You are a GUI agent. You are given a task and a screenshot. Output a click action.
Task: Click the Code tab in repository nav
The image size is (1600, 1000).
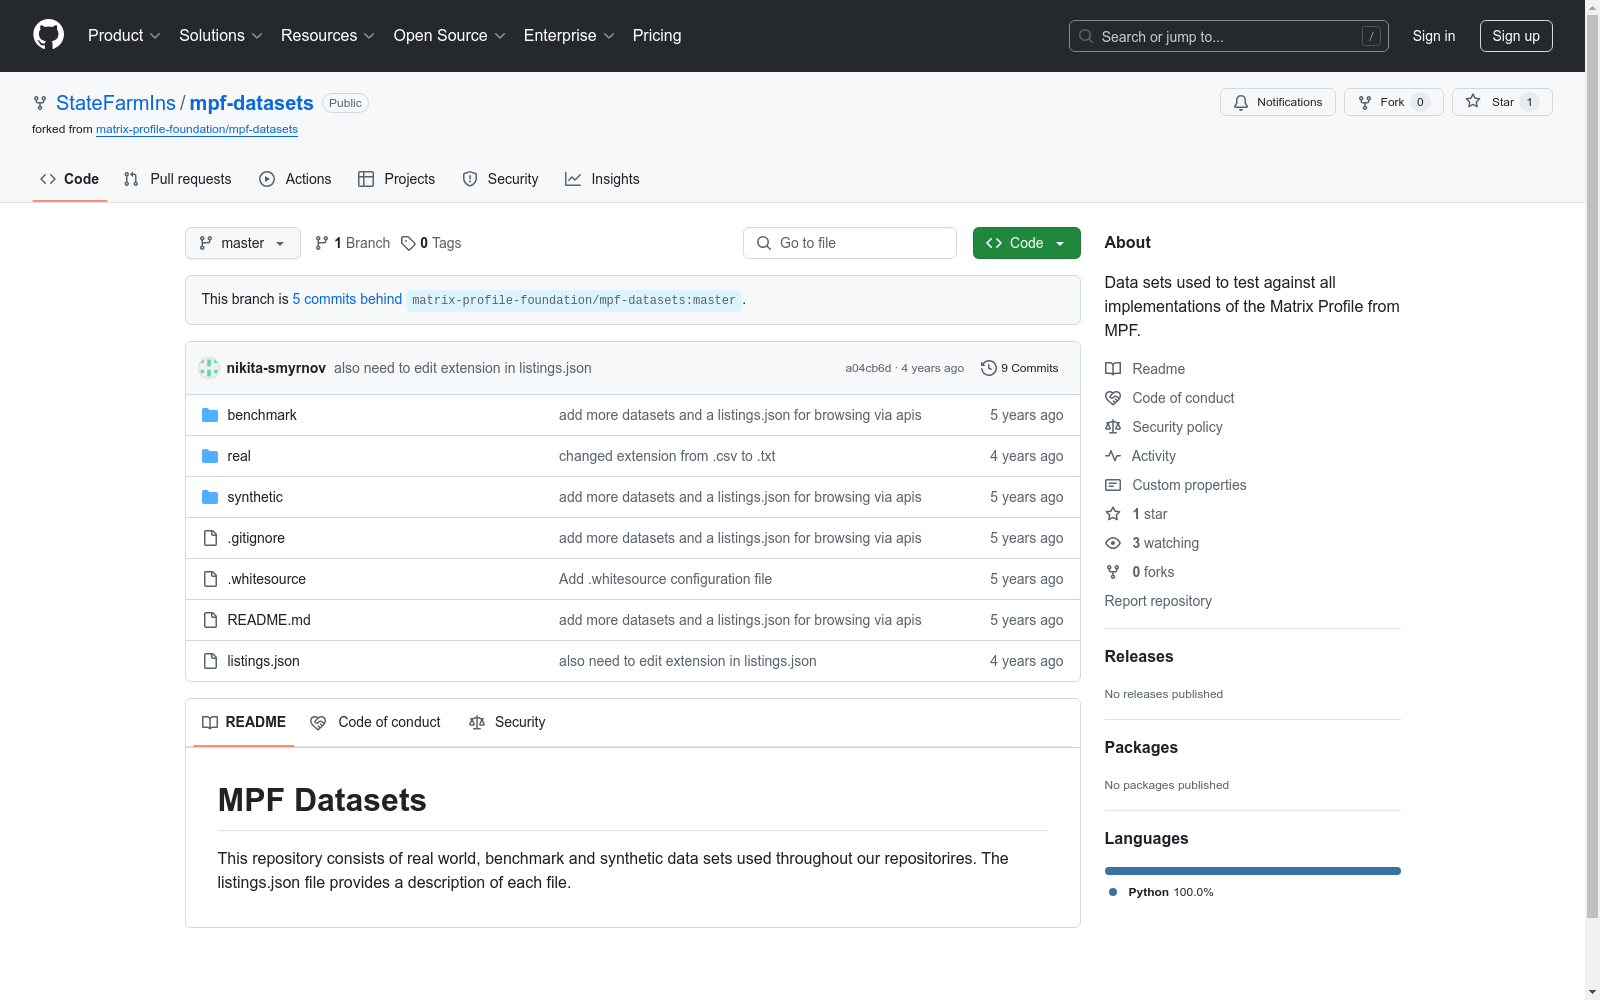coord(70,179)
